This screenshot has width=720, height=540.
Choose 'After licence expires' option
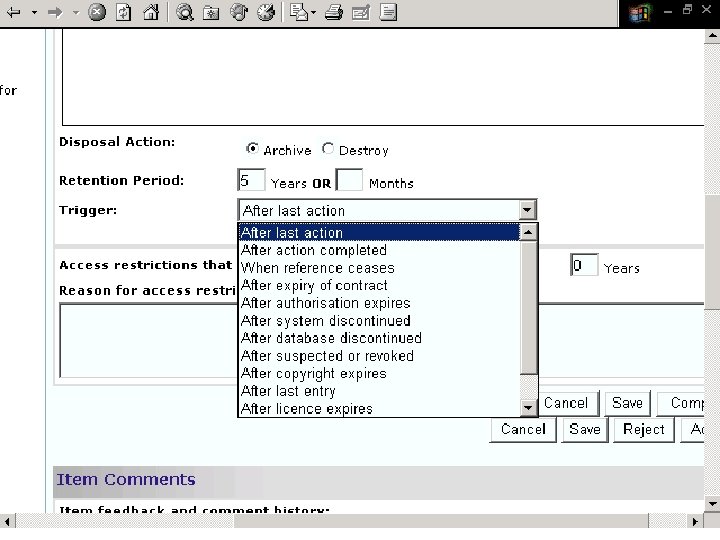[379, 409]
